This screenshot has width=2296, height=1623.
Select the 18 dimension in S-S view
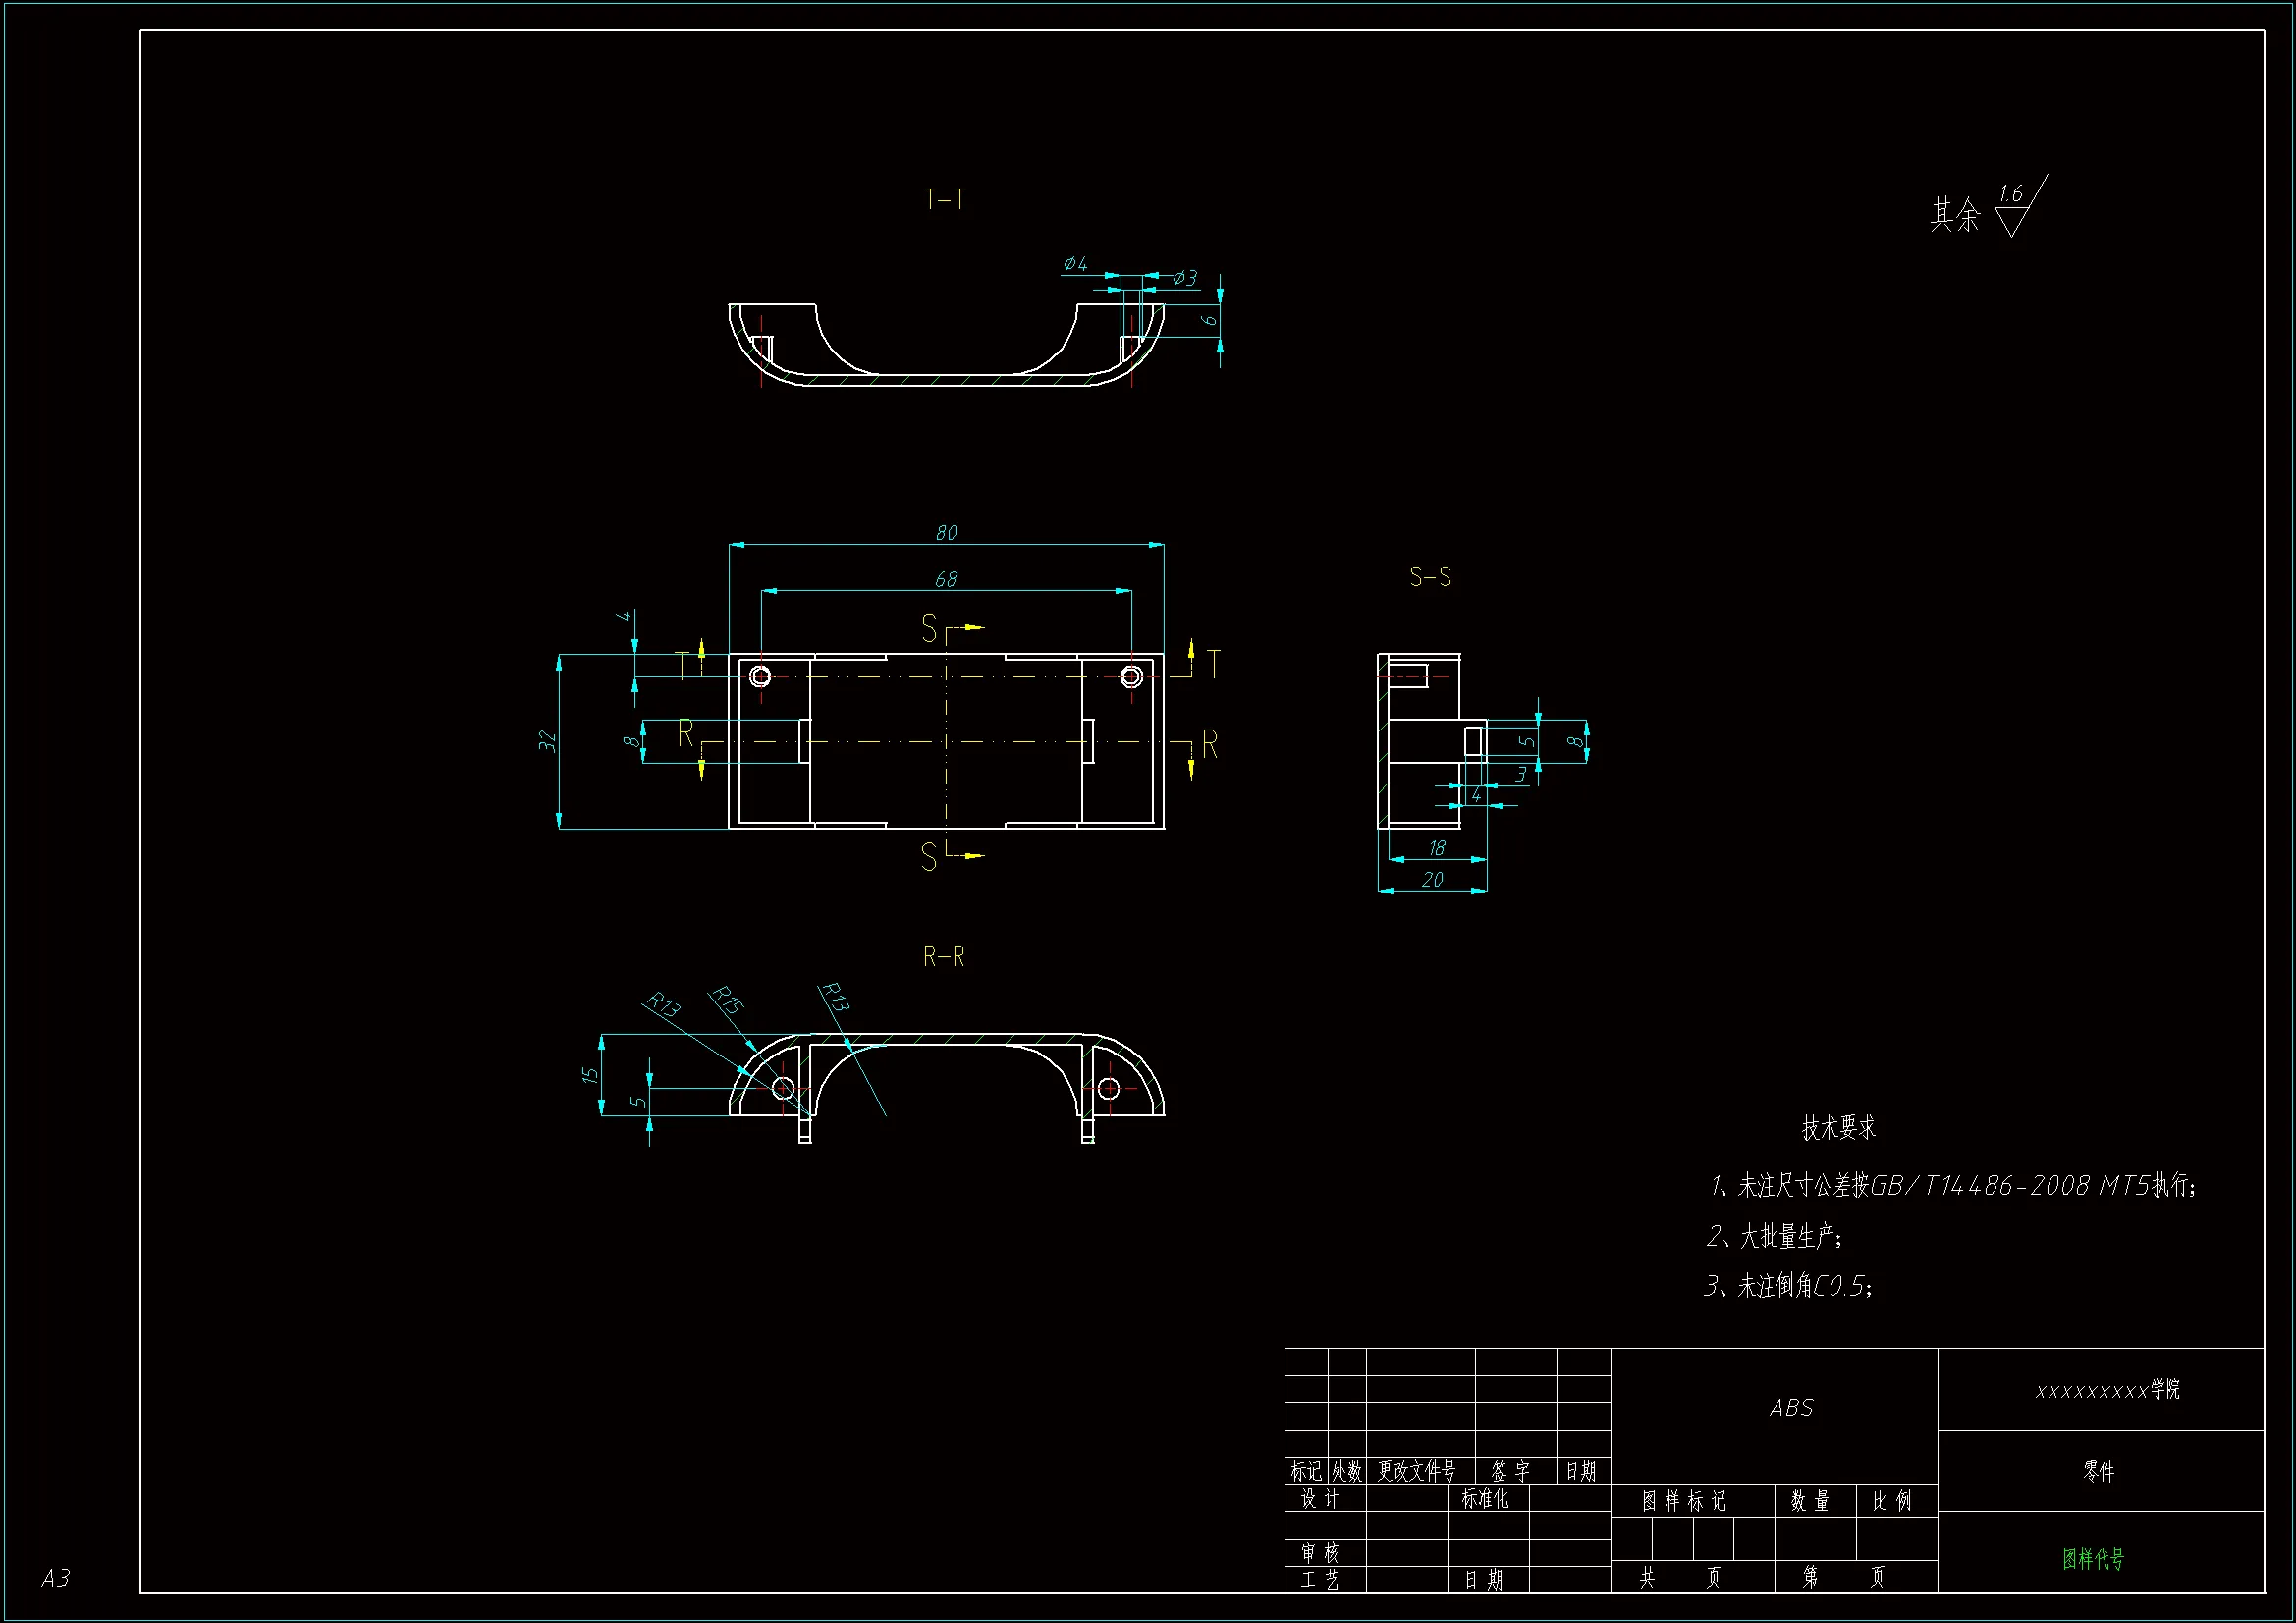[1437, 849]
